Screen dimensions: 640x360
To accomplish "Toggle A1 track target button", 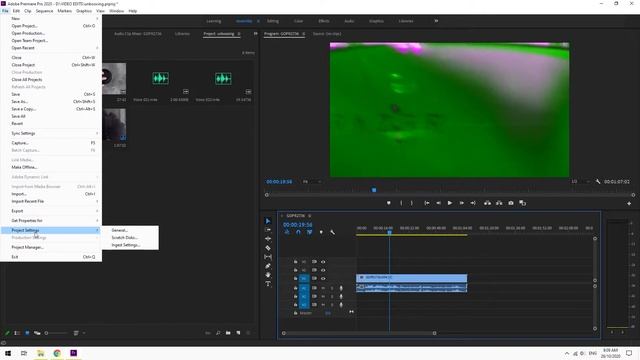I will 304,288.
